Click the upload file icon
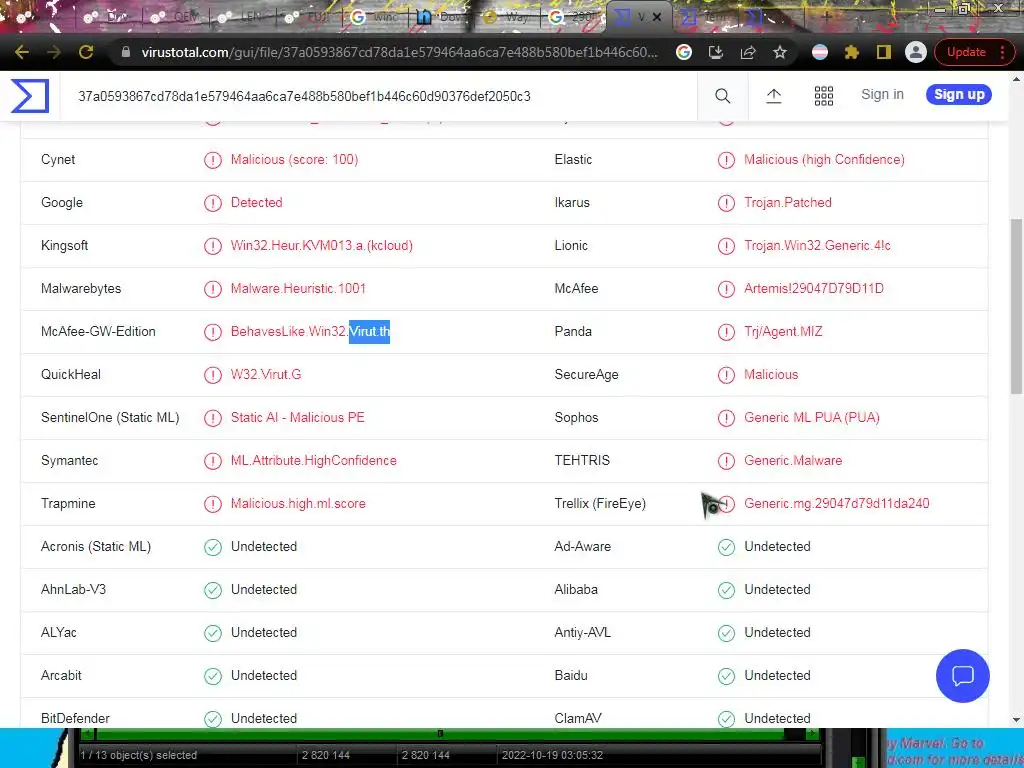1024x768 pixels. click(x=773, y=96)
